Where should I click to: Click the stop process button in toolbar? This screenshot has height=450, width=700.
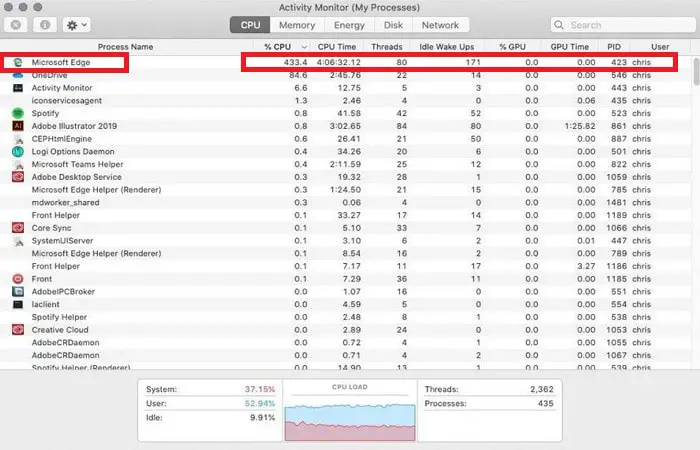(x=16, y=25)
